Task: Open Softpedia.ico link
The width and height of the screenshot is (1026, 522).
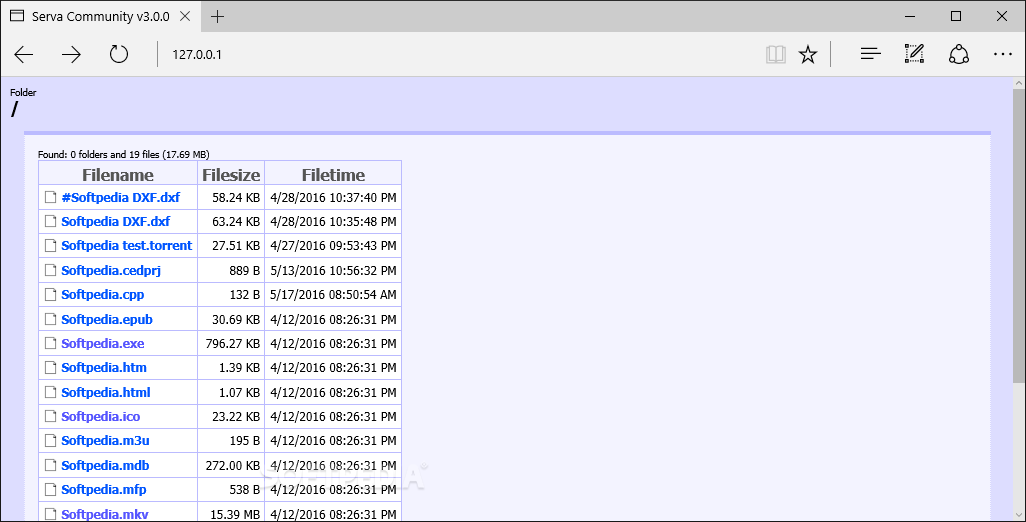Action: [x=101, y=417]
